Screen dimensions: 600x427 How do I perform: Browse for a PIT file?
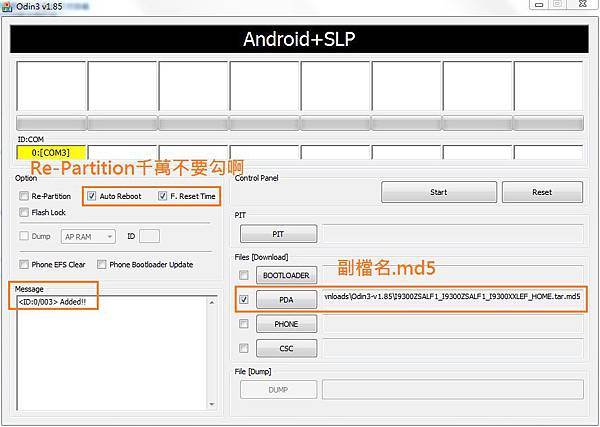click(x=279, y=234)
